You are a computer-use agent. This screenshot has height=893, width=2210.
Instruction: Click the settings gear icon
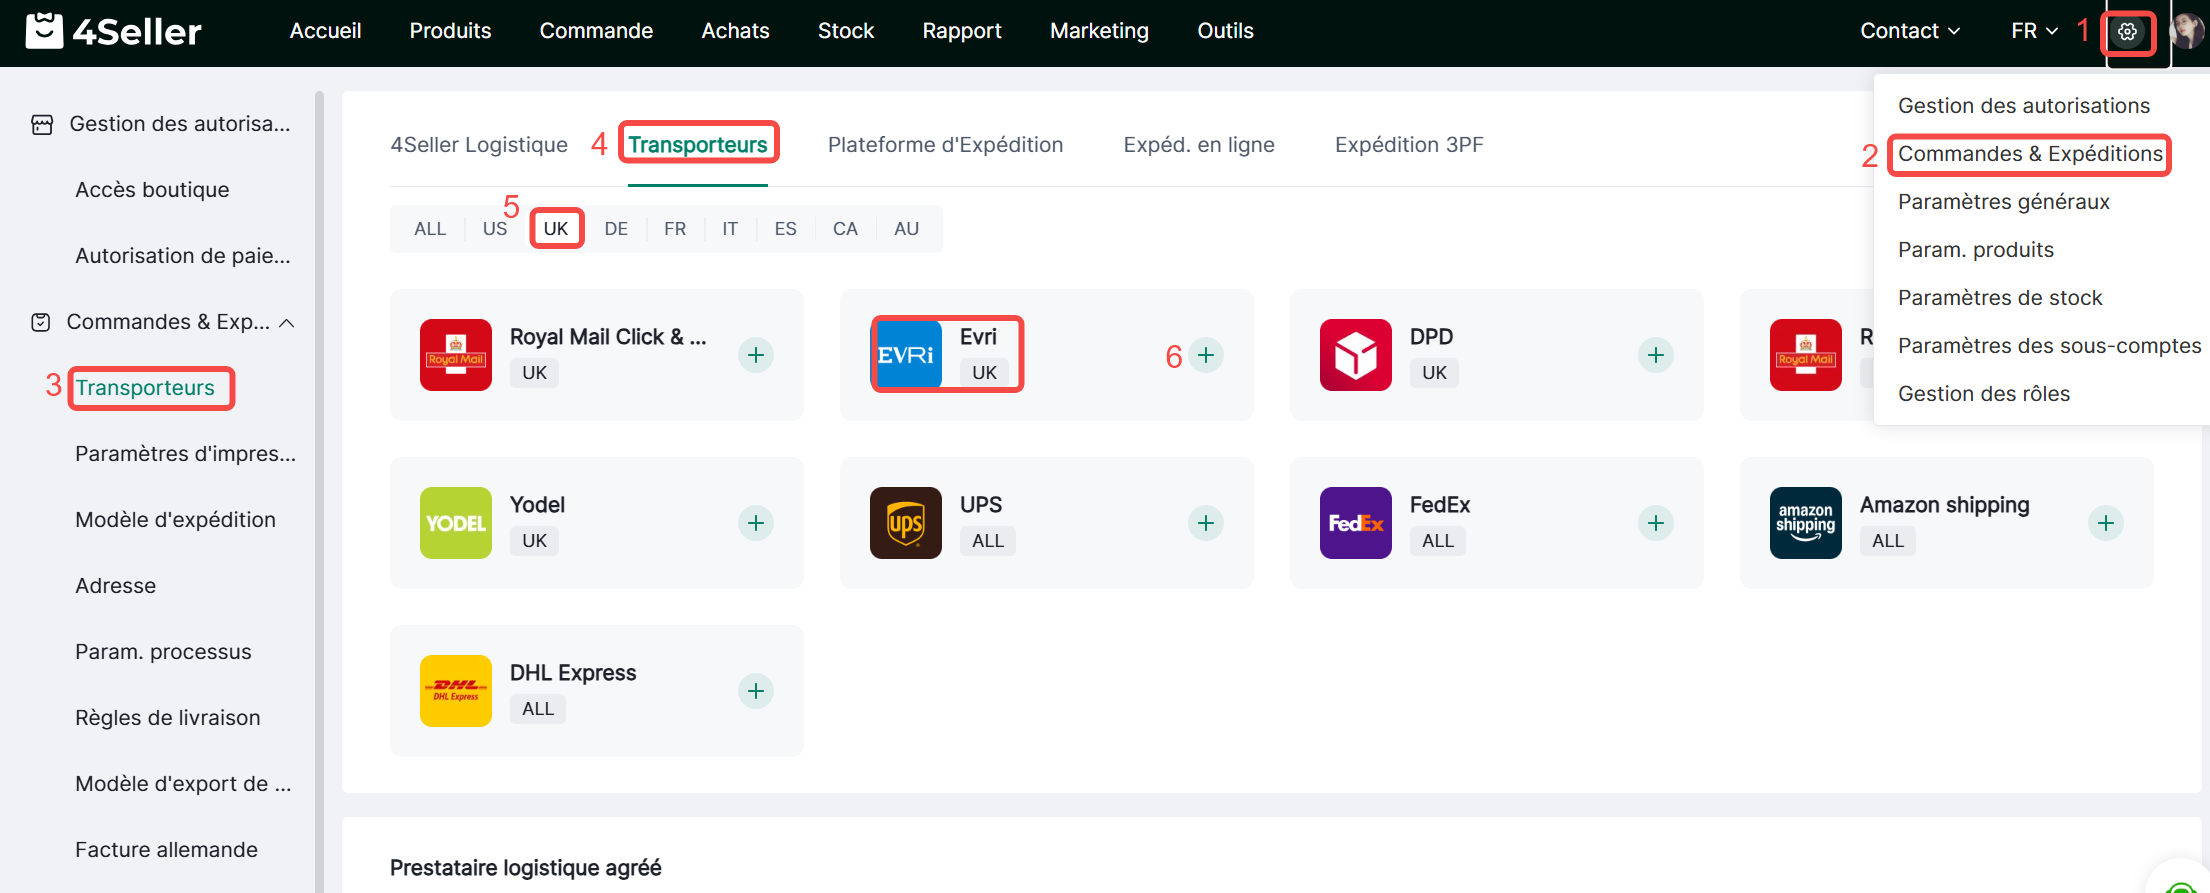click(x=2127, y=32)
